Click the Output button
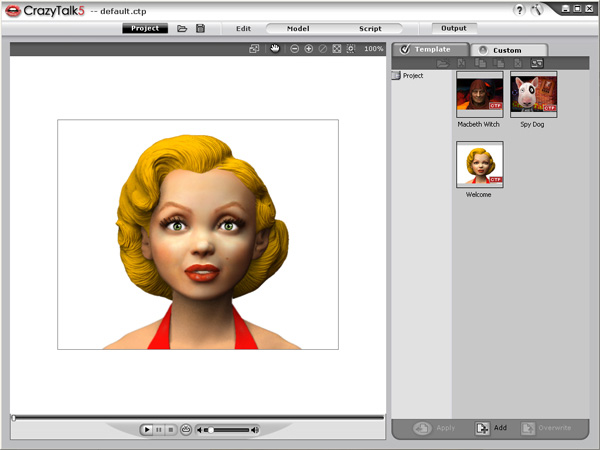 tap(454, 28)
